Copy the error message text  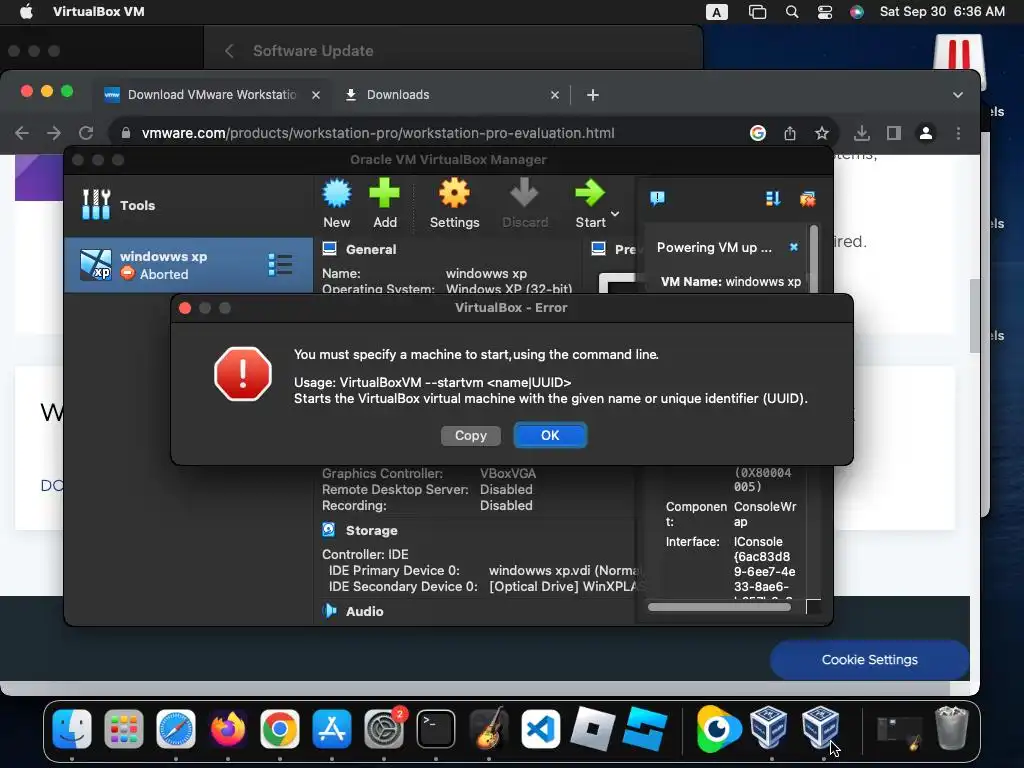pyautogui.click(x=470, y=436)
